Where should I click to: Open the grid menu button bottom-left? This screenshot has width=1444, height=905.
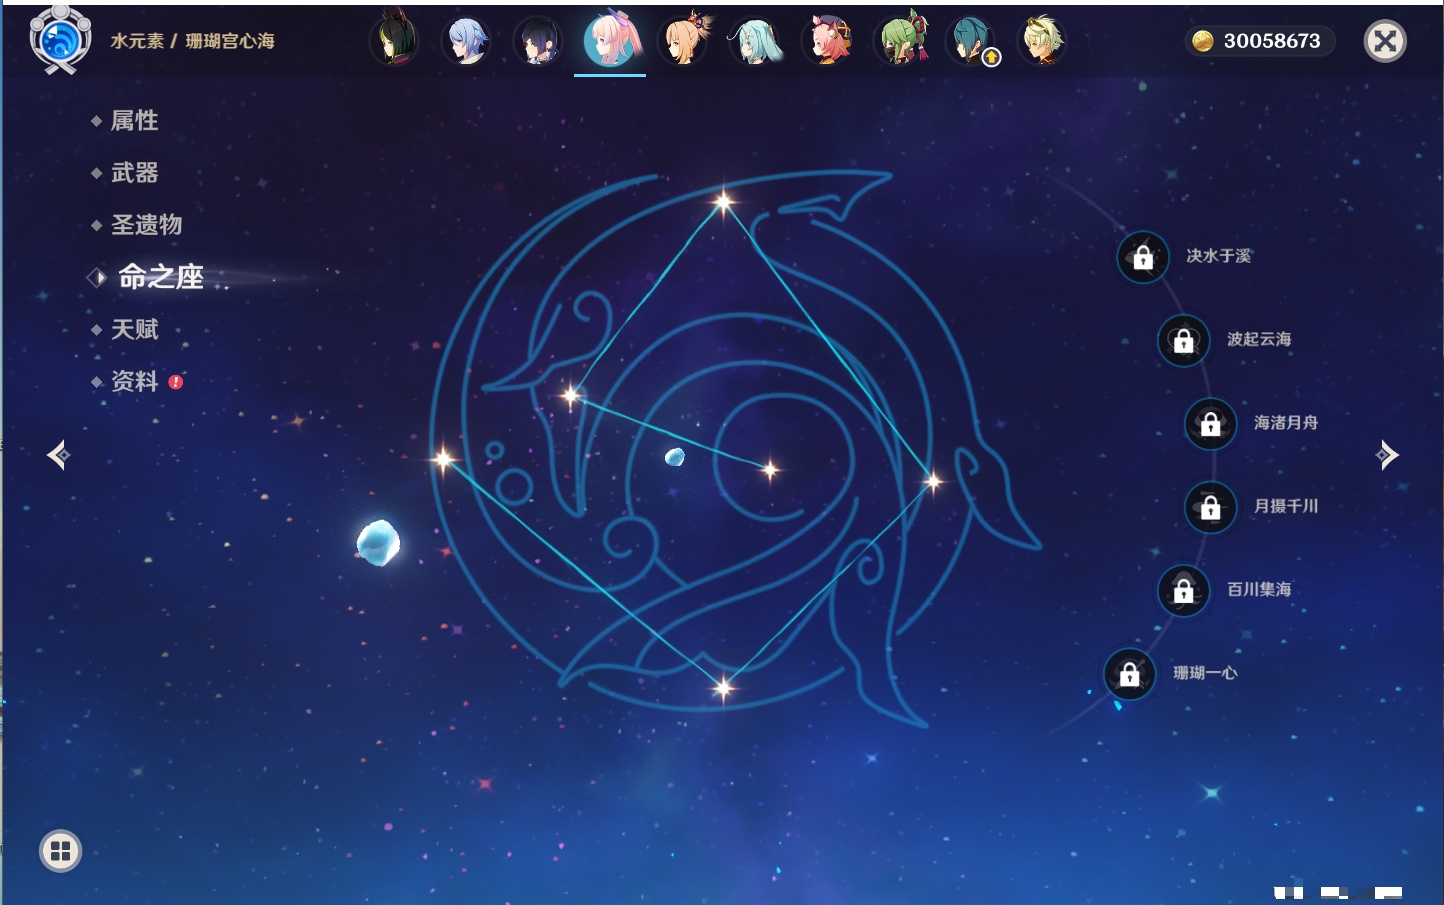(60, 851)
